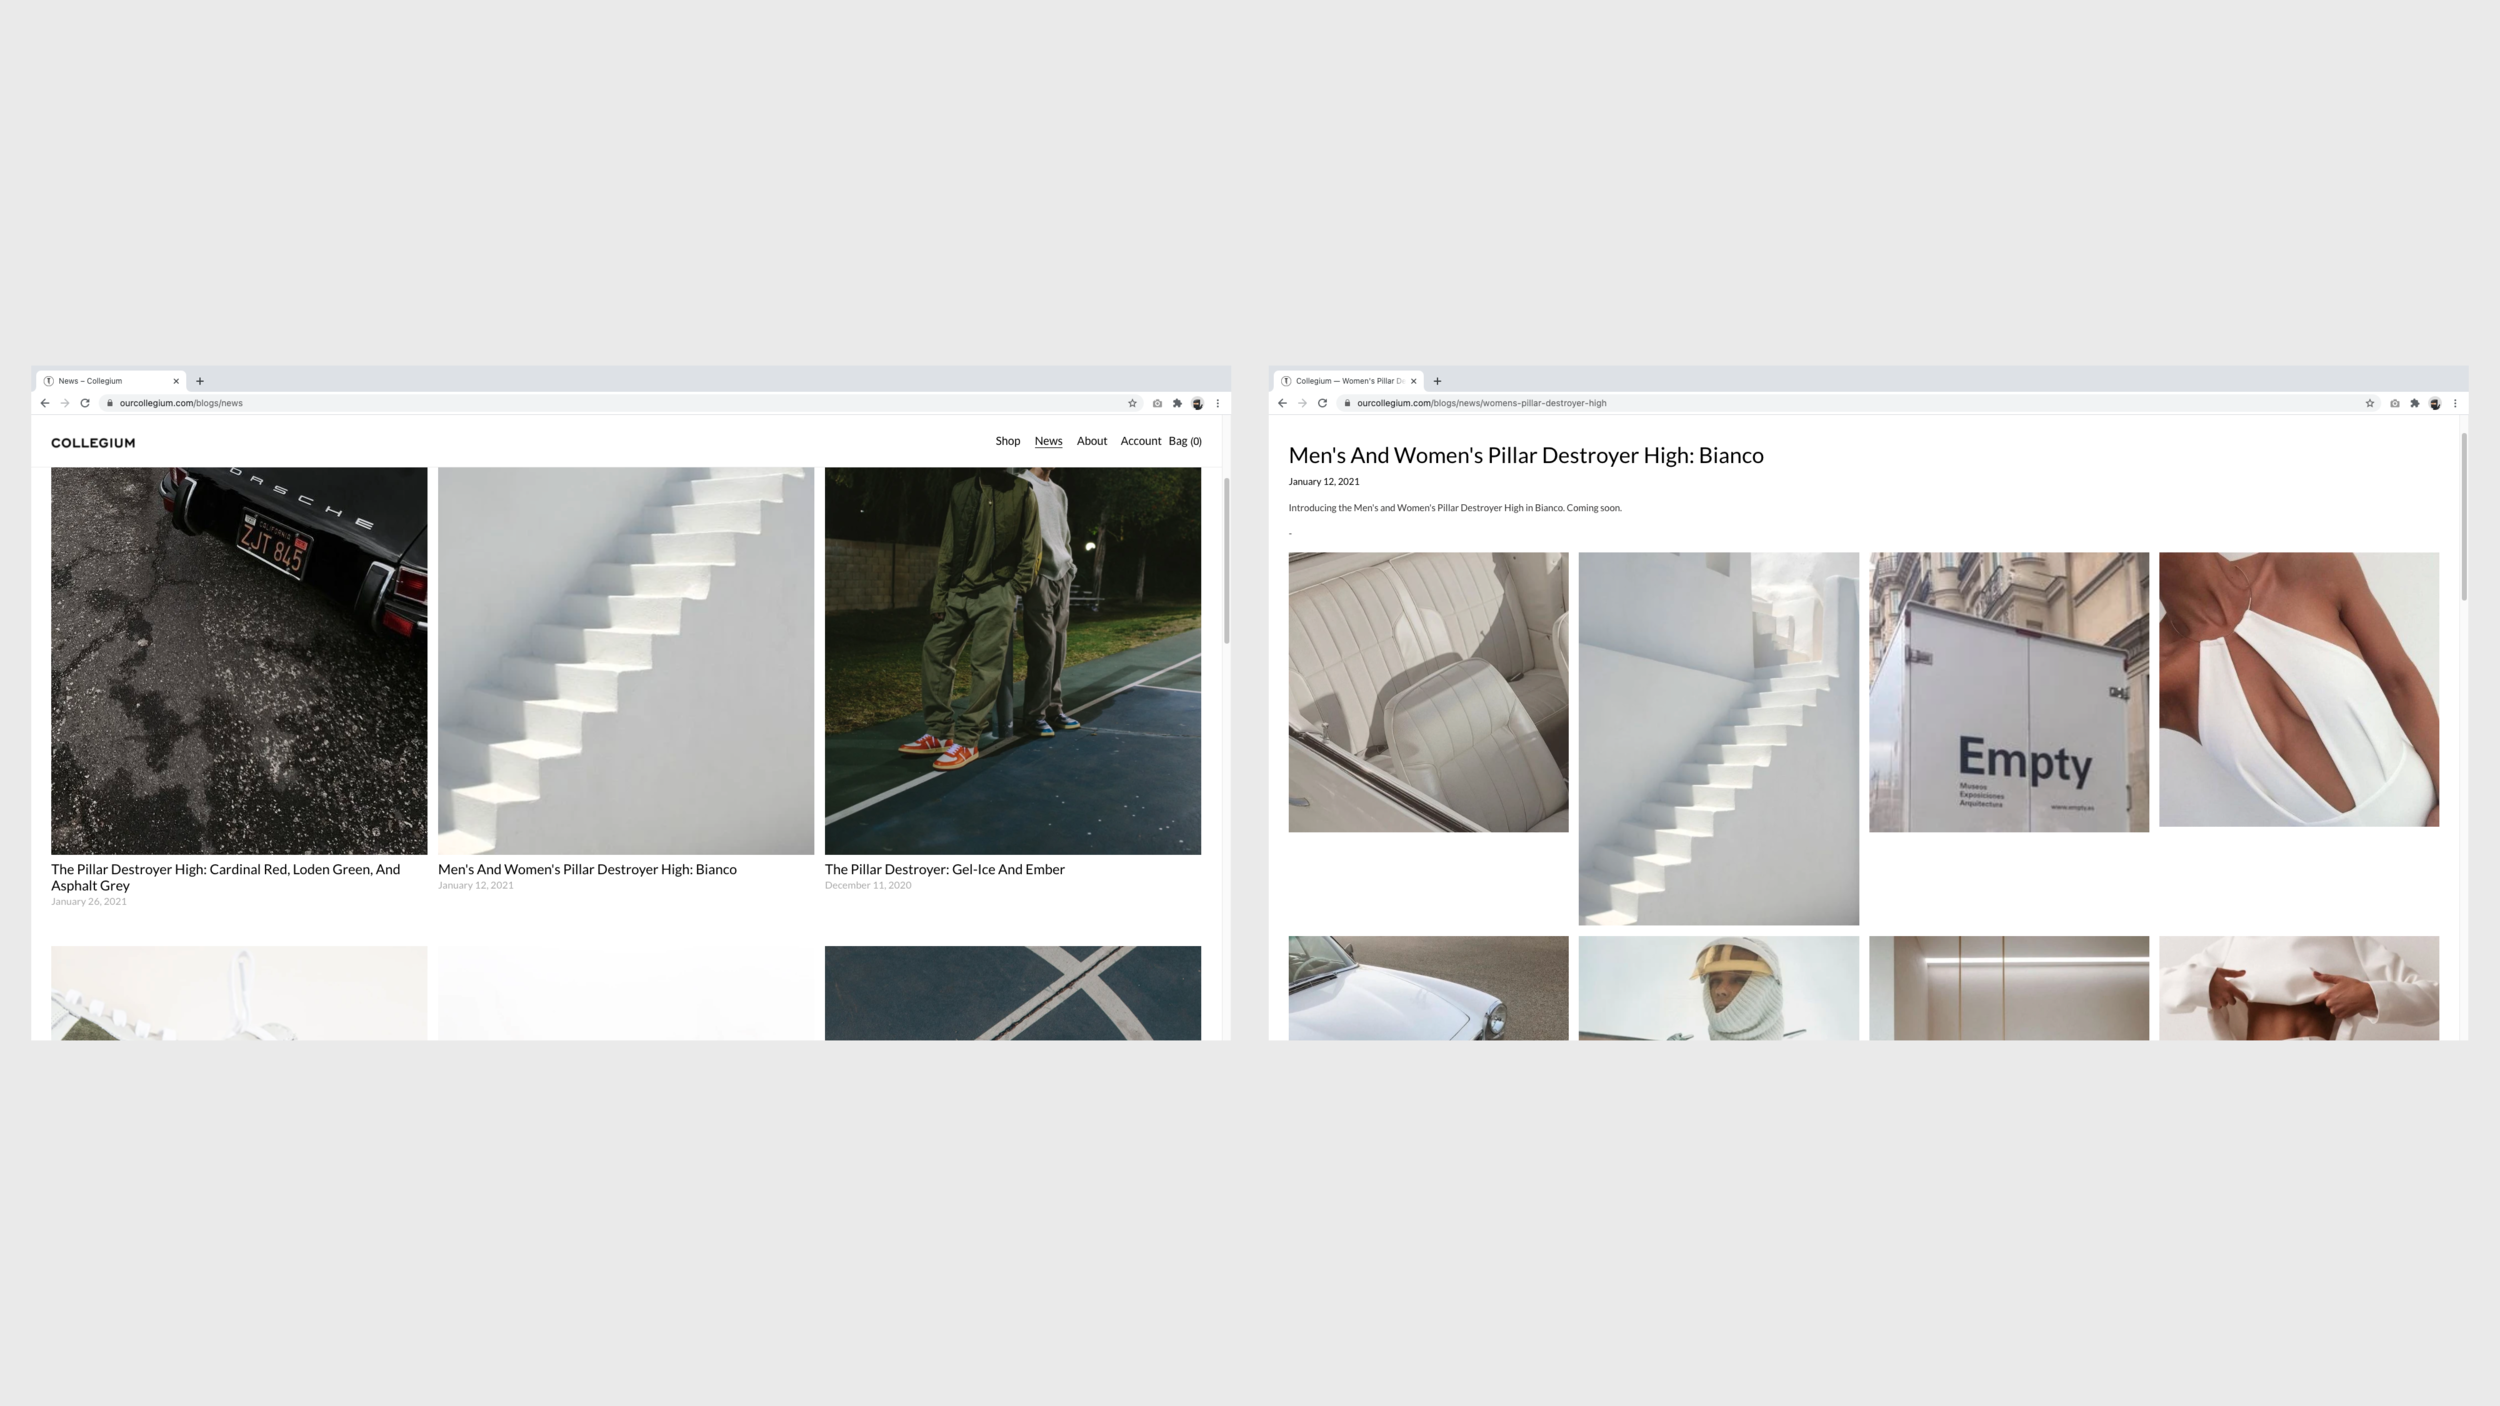Reload the ourcollegium.com/blogs/news page
The image size is (2500, 1406).
click(x=85, y=403)
